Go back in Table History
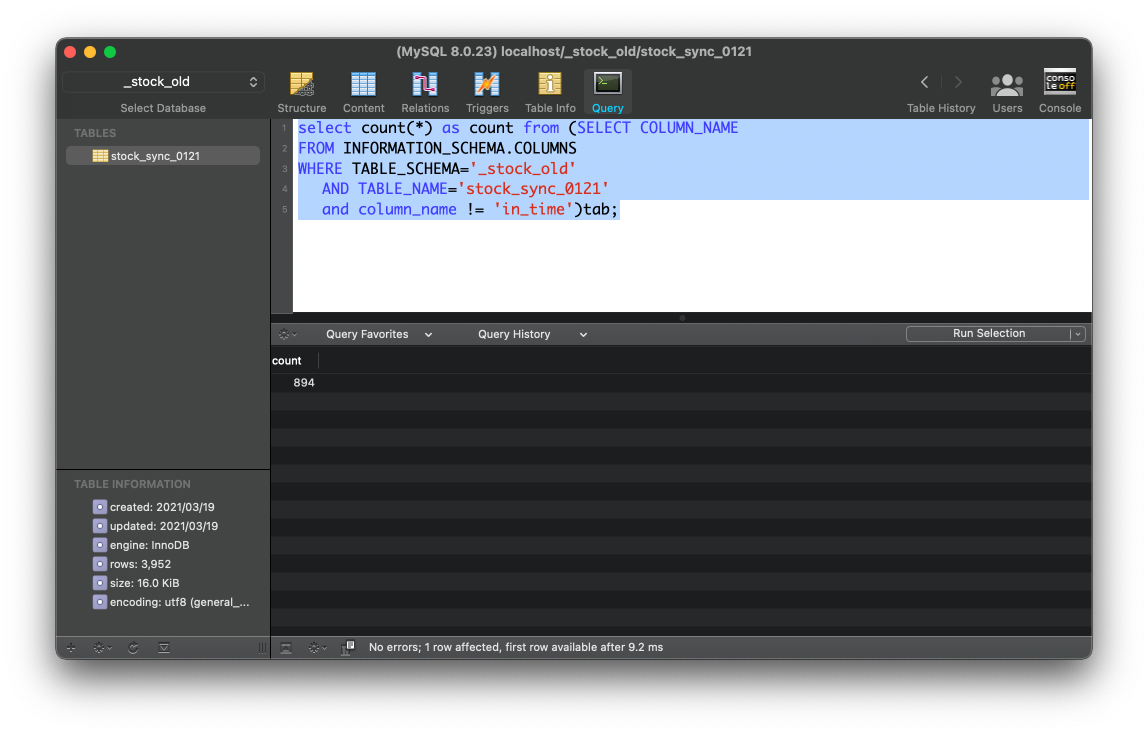1148x733 pixels. [x=925, y=82]
